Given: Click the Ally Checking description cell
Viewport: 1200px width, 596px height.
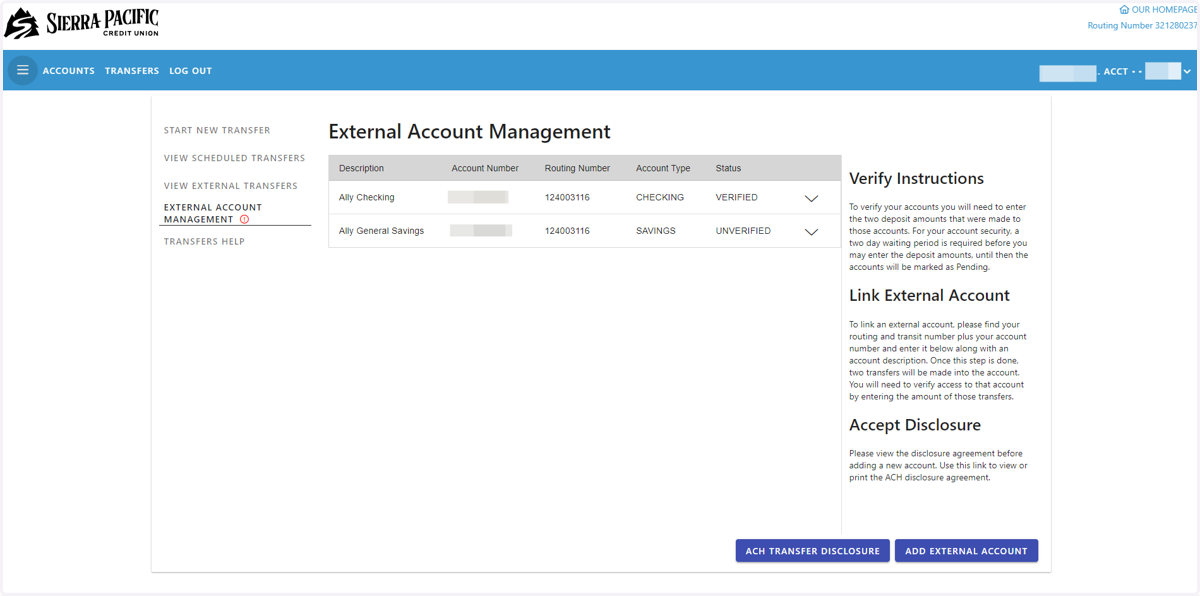Looking at the screenshot, I should point(367,198).
